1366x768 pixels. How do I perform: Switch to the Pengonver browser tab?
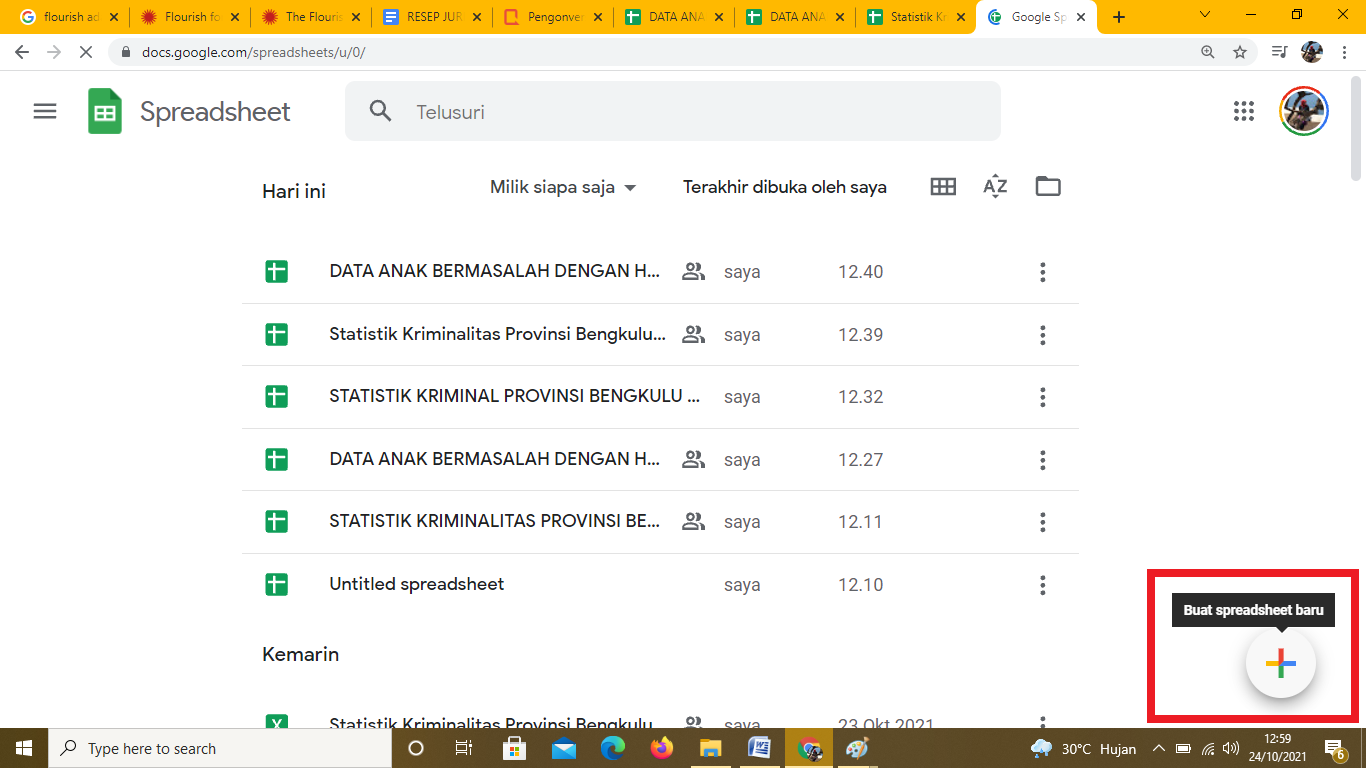pyautogui.click(x=554, y=17)
